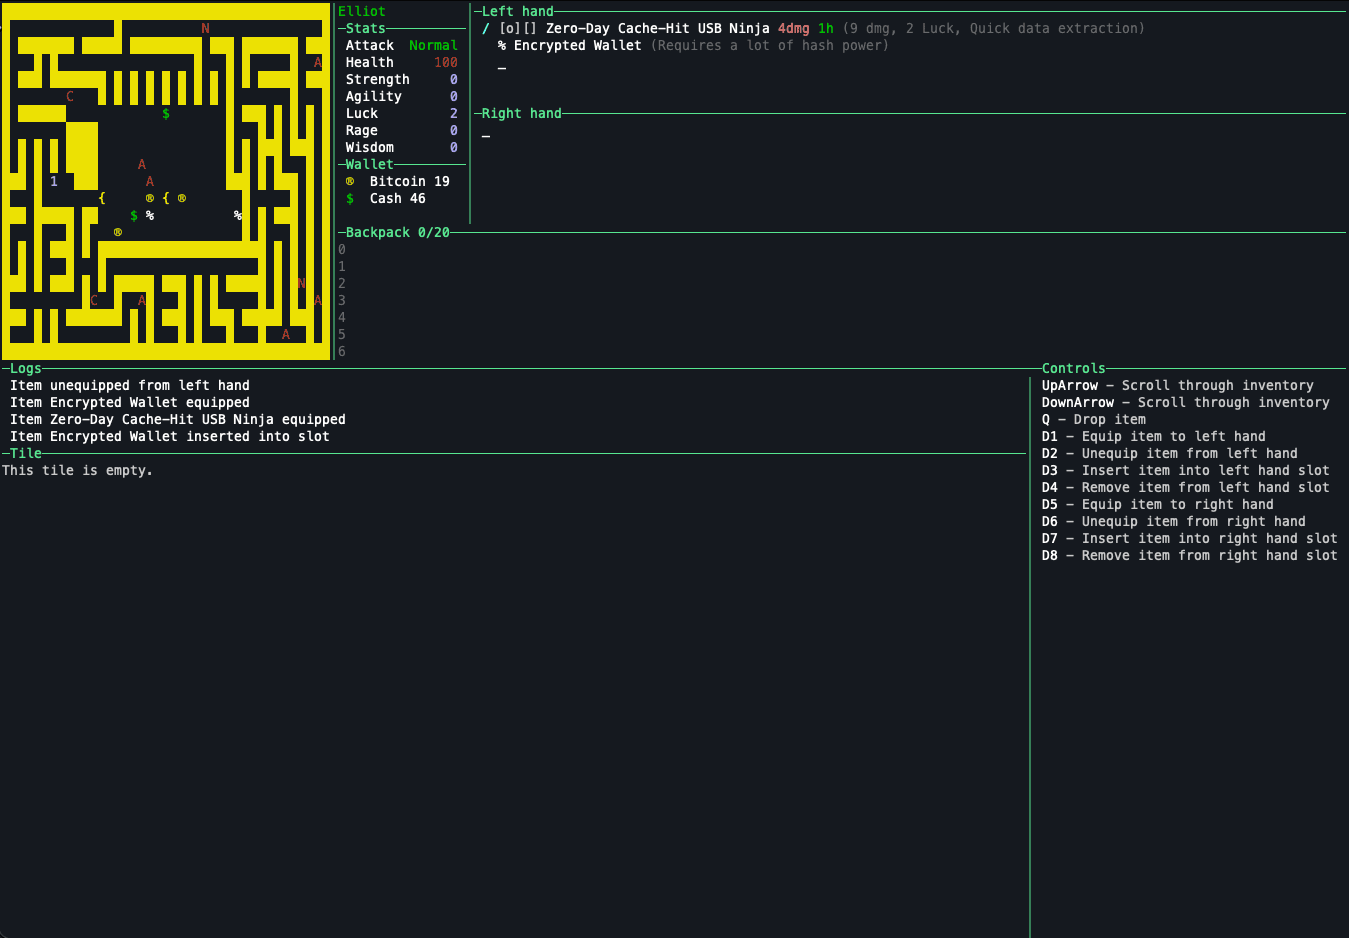Image resolution: width=1349 pixels, height=938 pixels.
Task: Click "D4 – Remove item from left hand slot" control
Action: pyautogui.click(x=1186, y=487)
